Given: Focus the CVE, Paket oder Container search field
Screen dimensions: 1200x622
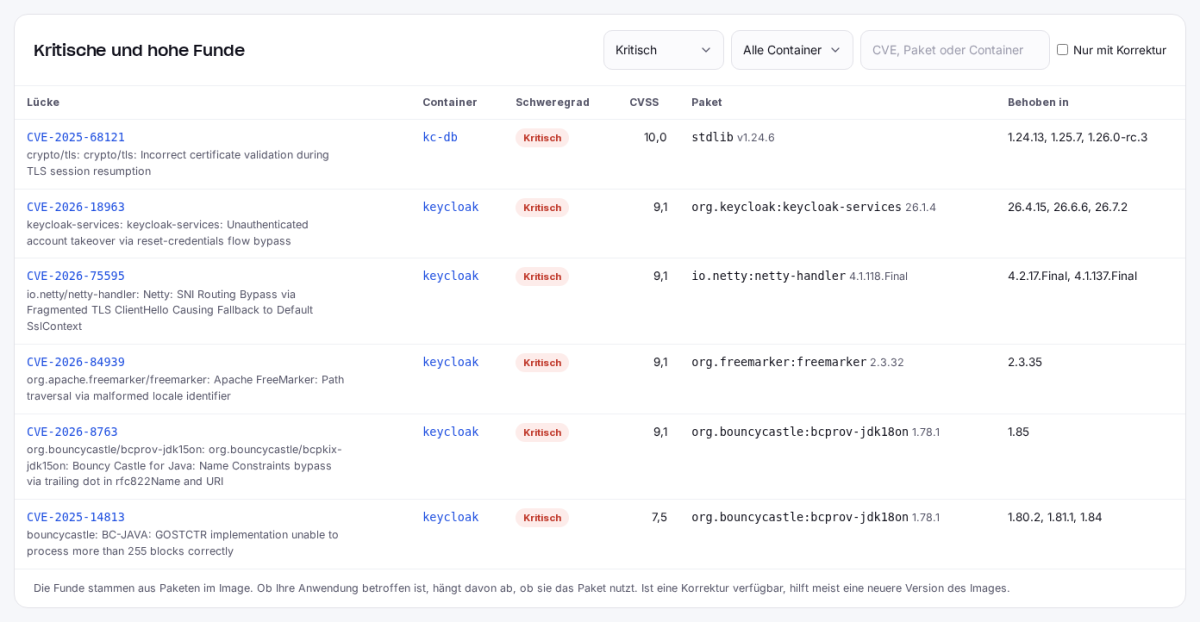Looking at the screenshot, I should coord(955,50).
